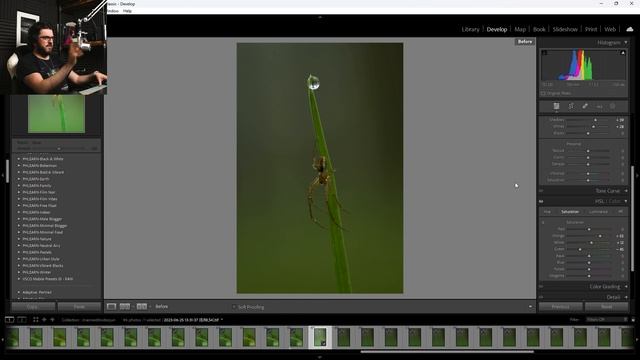This screenshot has width=640, height=360.
Task: Expand the Color Grading panel
Action: click(x=626, y=287)
